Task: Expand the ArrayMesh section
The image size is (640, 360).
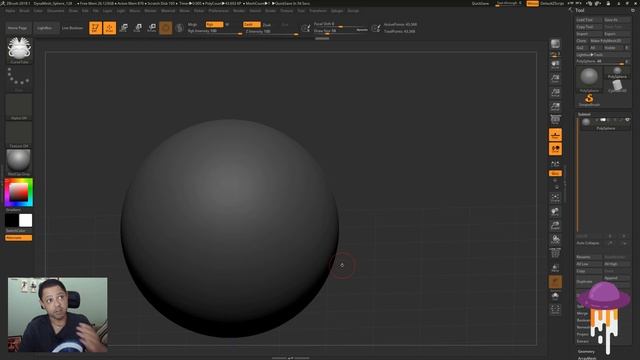Action: pos(587,358)
